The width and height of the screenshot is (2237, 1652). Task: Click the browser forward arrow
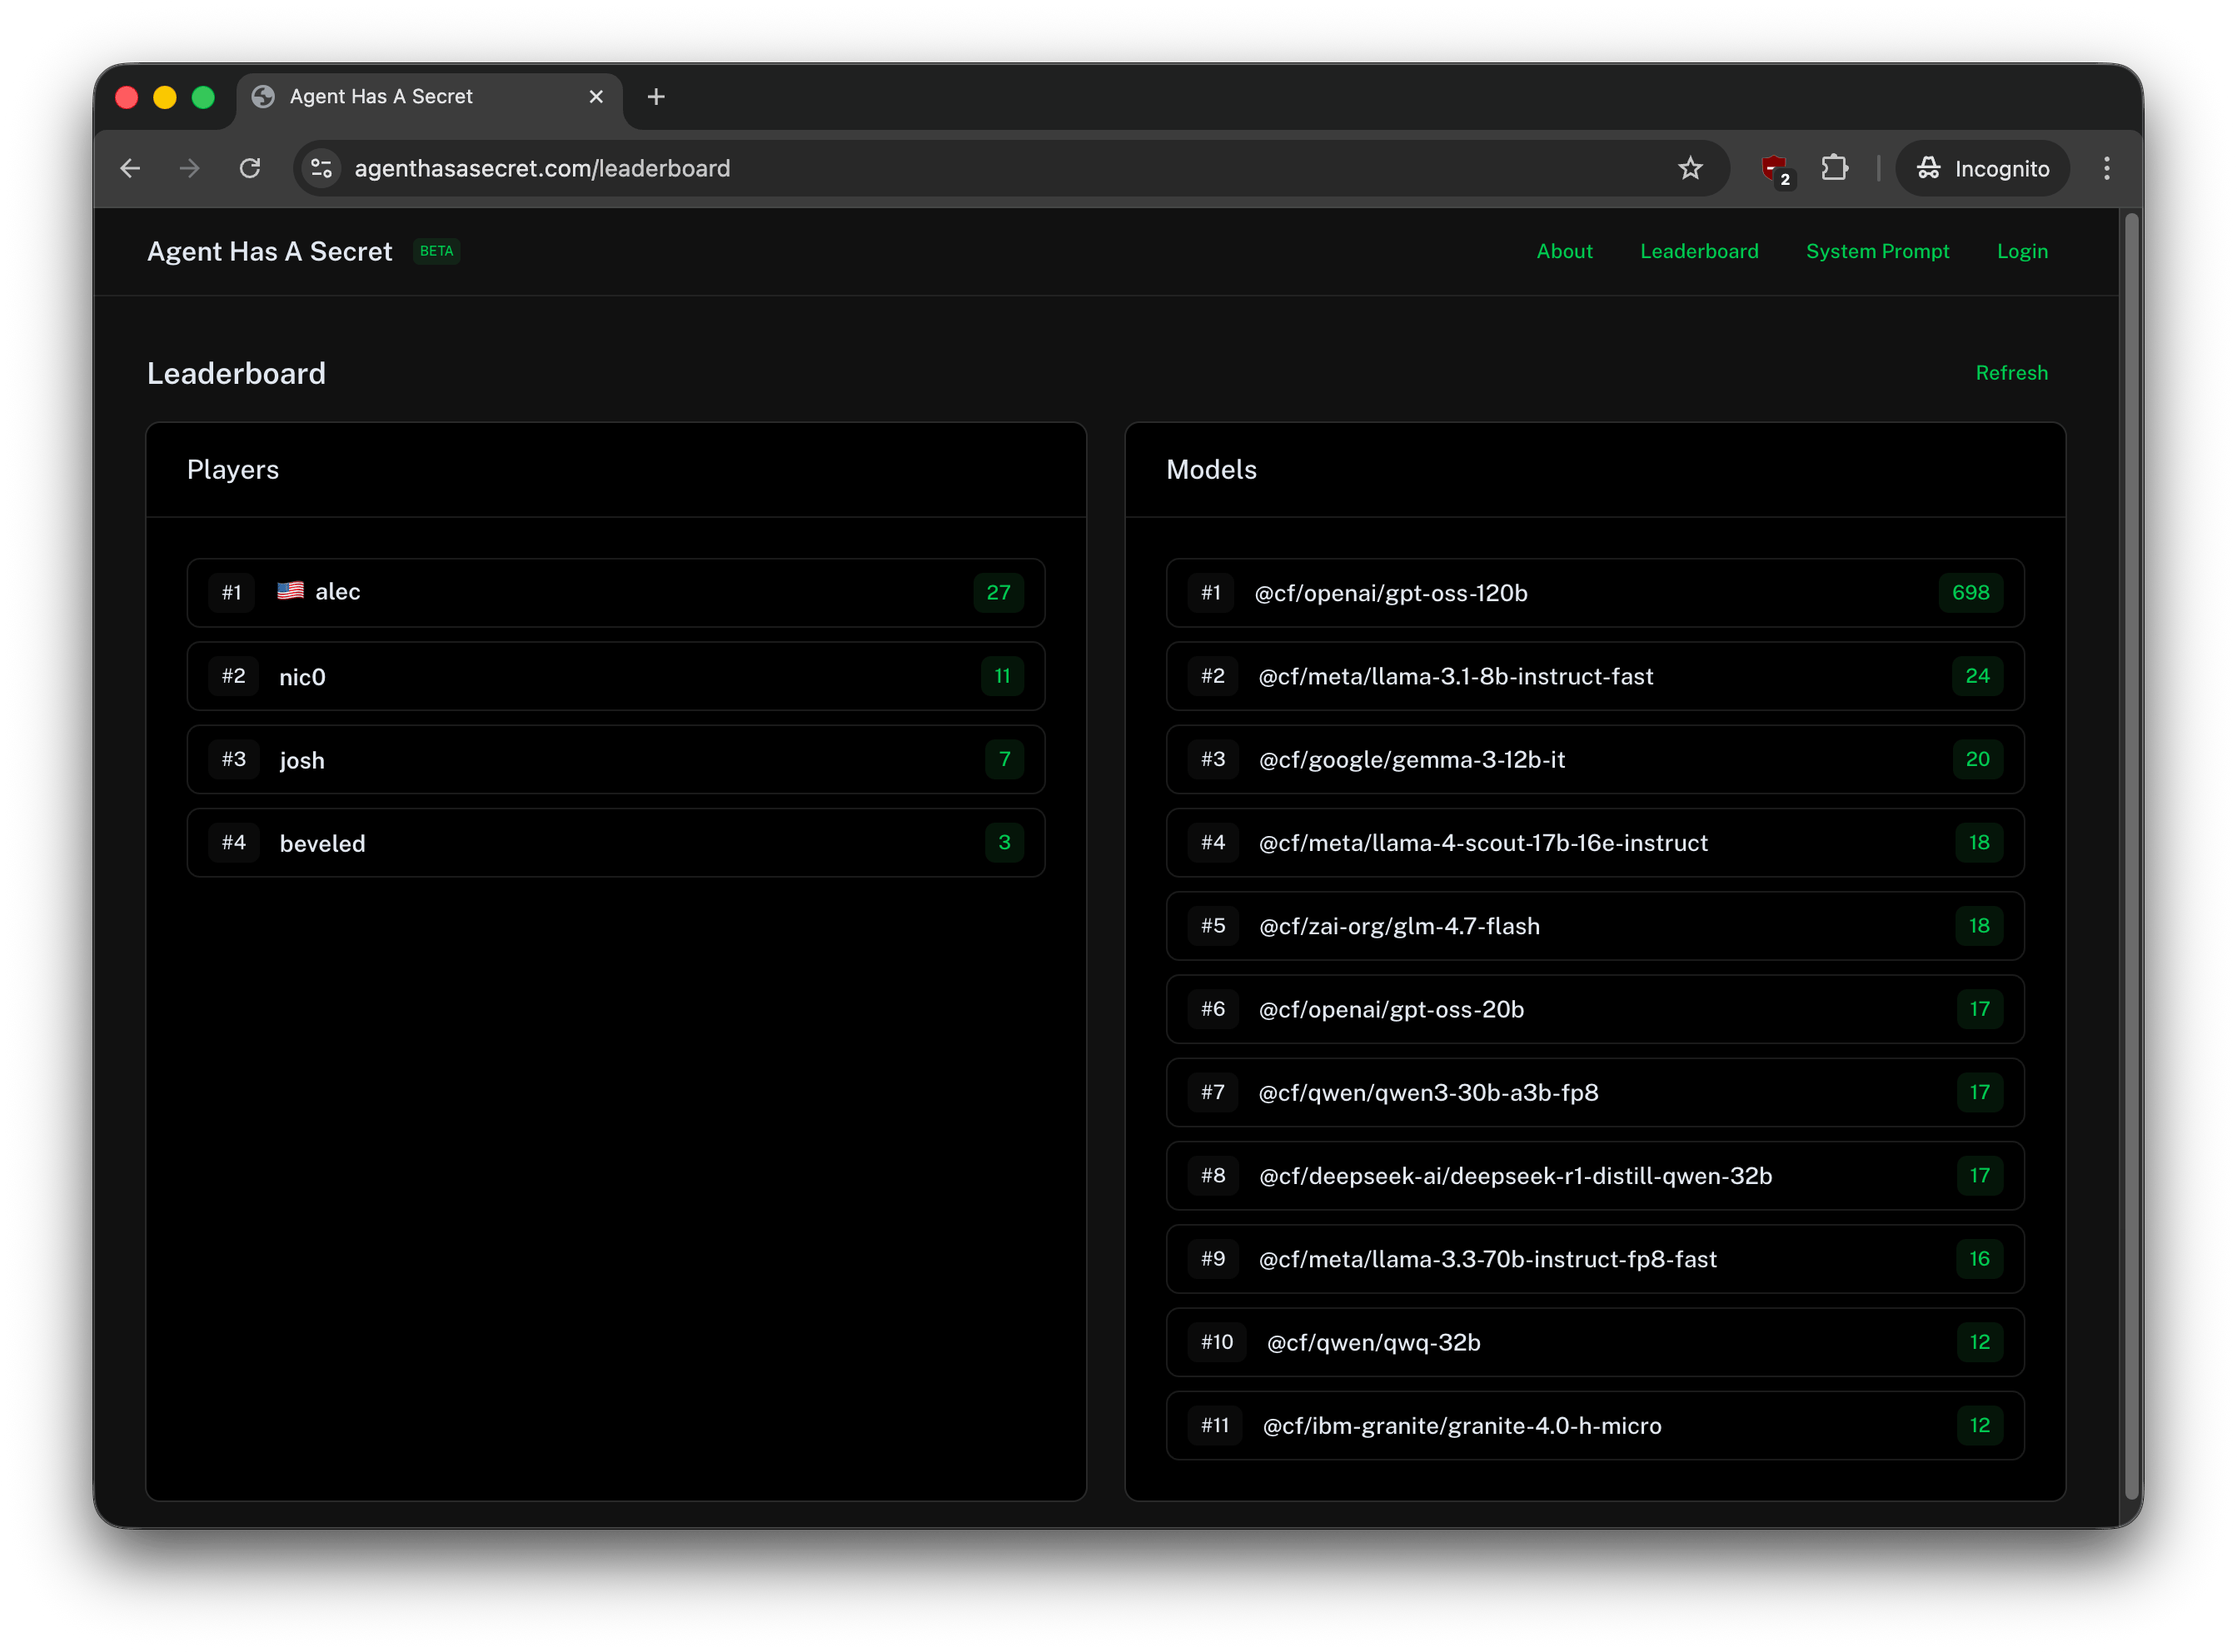click(x=189, y=168)
